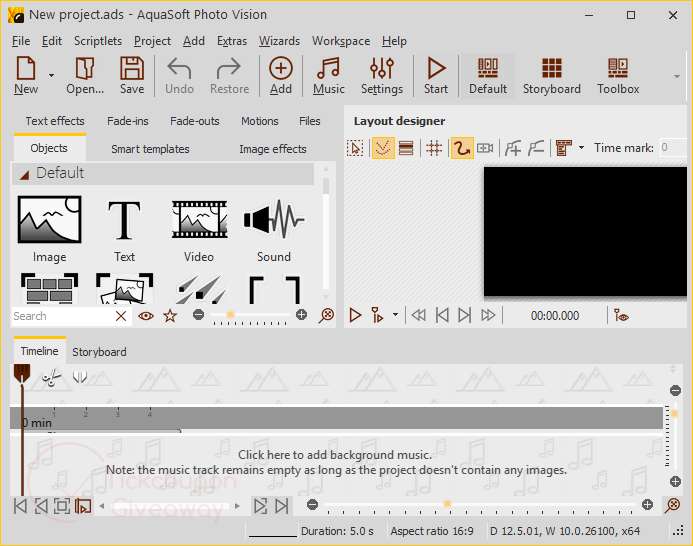Viewport: 693px width, 546px height.
Task: Toggle motion path button in Layout designer
Action: tap(462, 148)
